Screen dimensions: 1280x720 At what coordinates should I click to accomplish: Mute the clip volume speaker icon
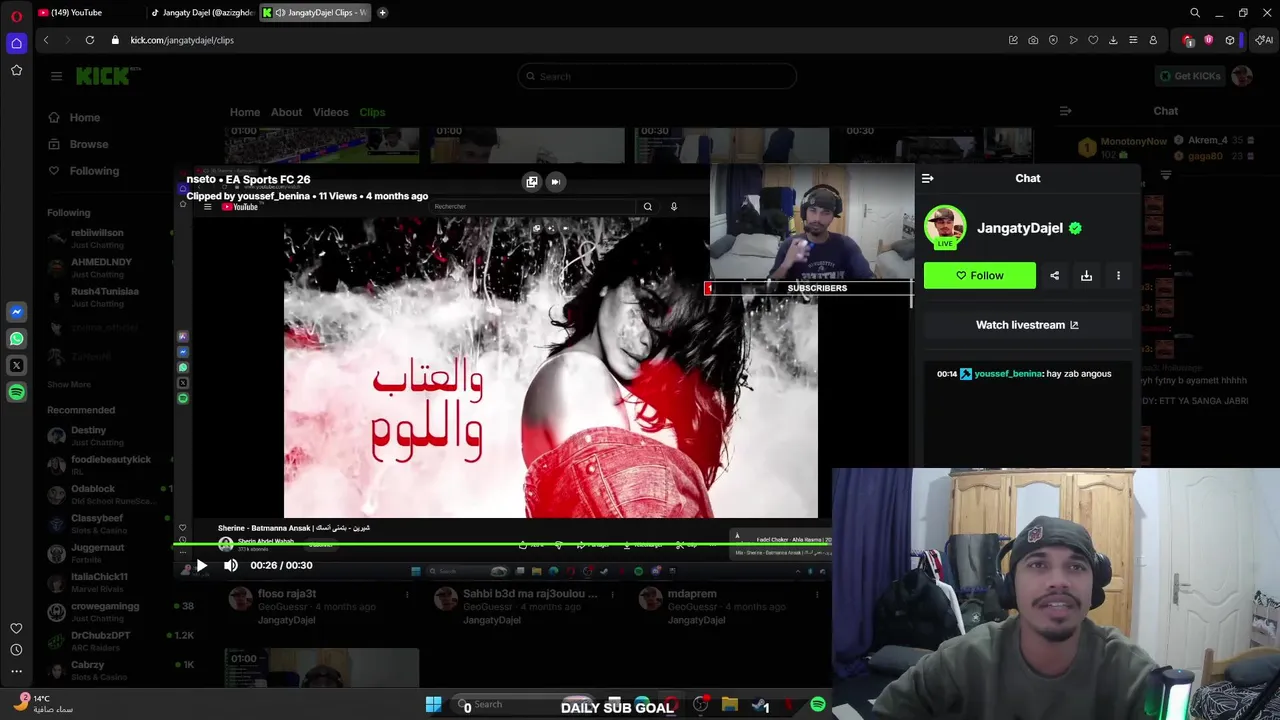coord(231,565)
